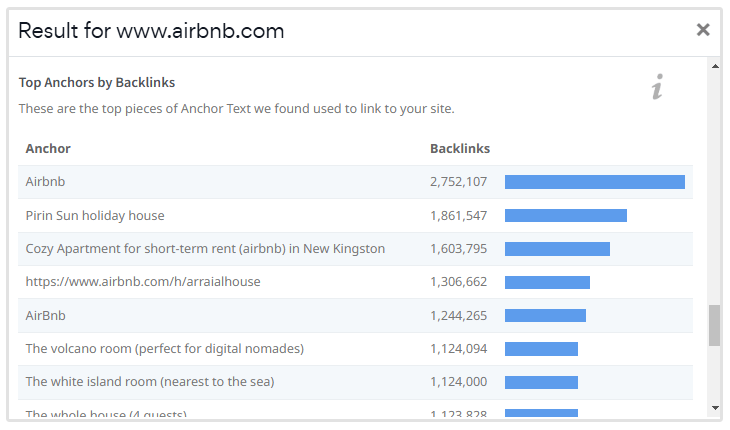Click the bar for Pirin Sun holiday house
Viewport: 730px width, 430px height.
[x=565, y=215]
